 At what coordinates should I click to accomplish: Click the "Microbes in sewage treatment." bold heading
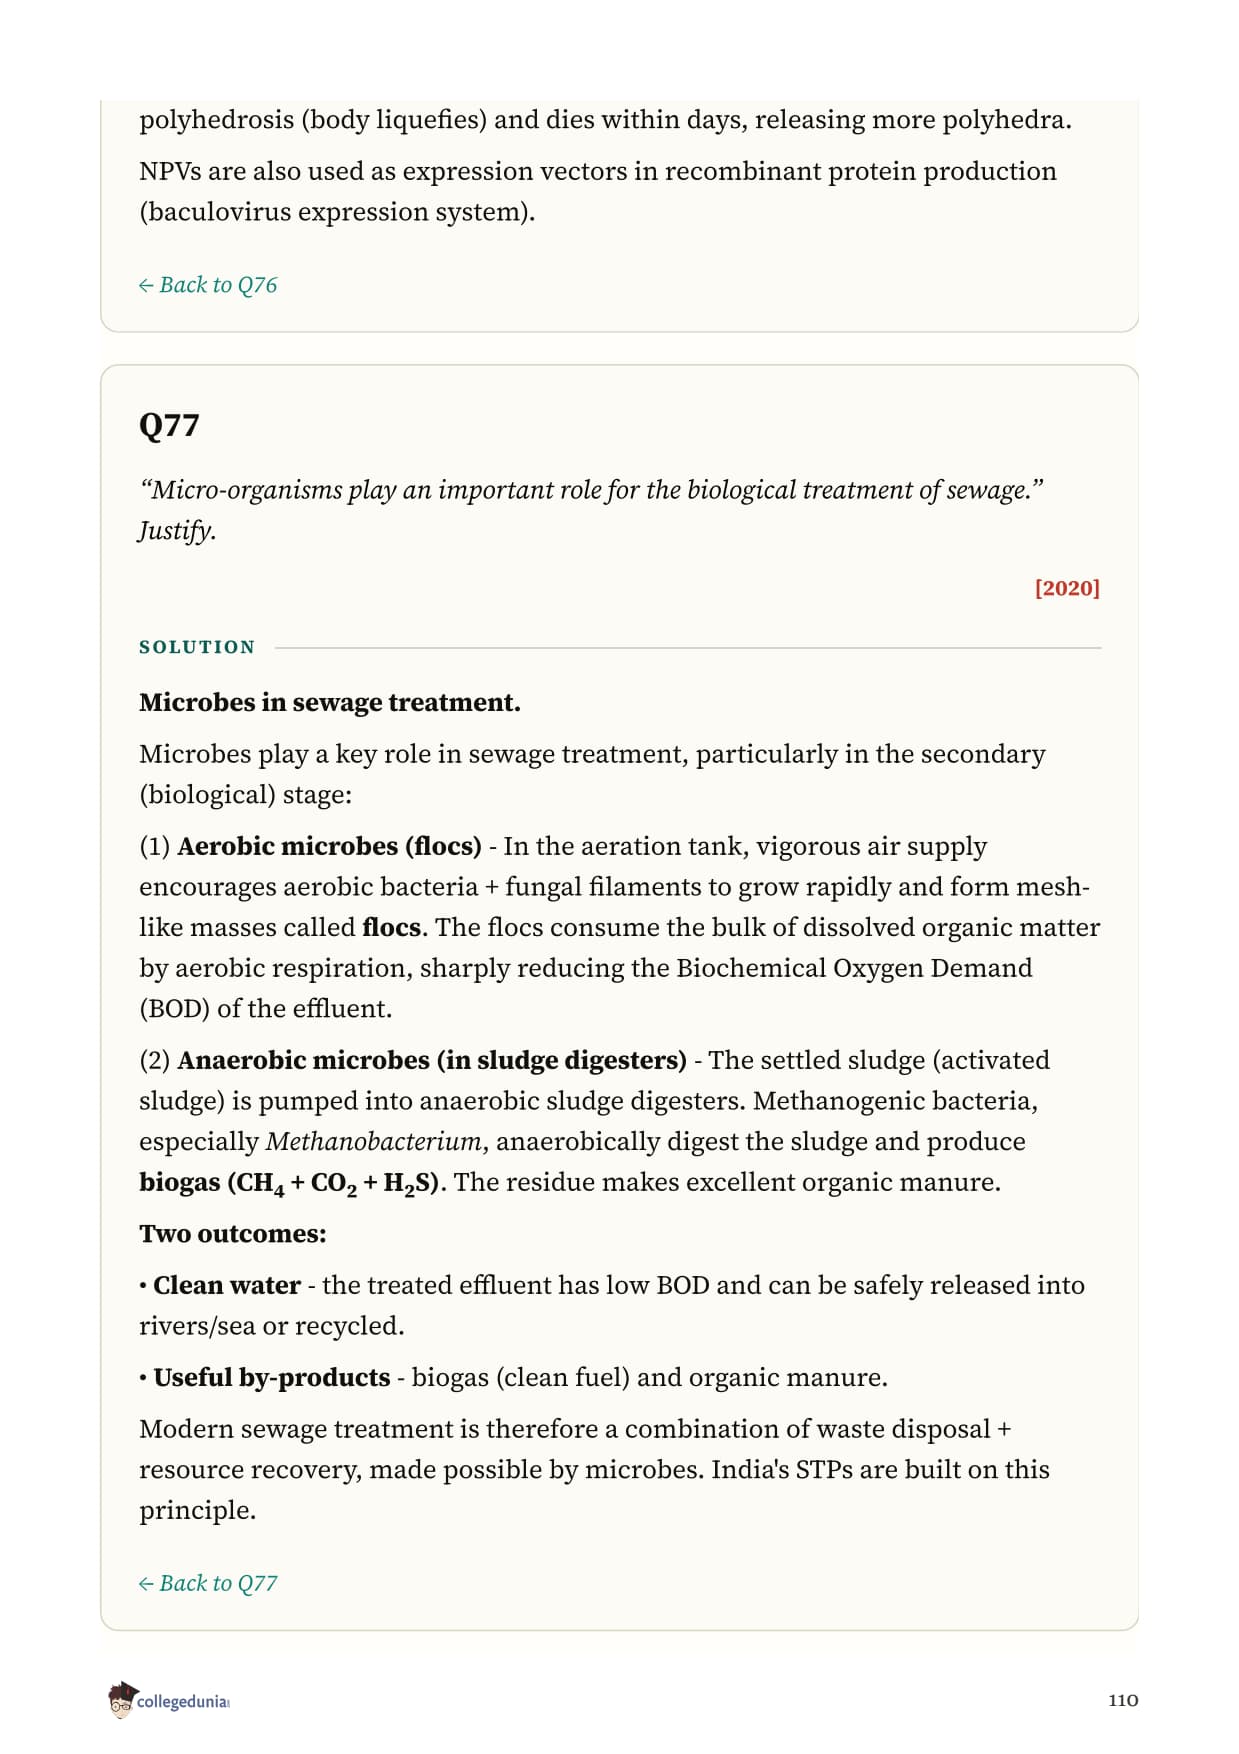pyautogui.click(x=330, y=702)
